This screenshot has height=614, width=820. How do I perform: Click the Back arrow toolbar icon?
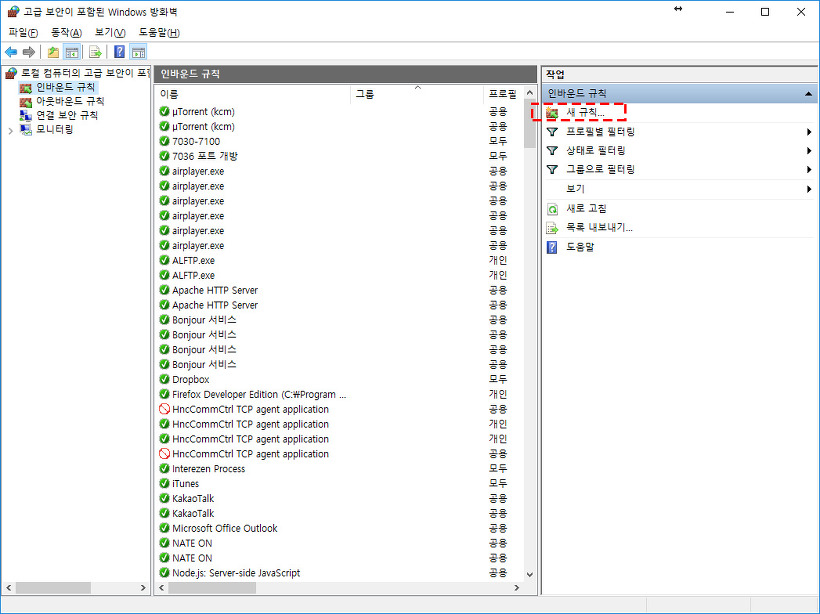tap(11, 52)
